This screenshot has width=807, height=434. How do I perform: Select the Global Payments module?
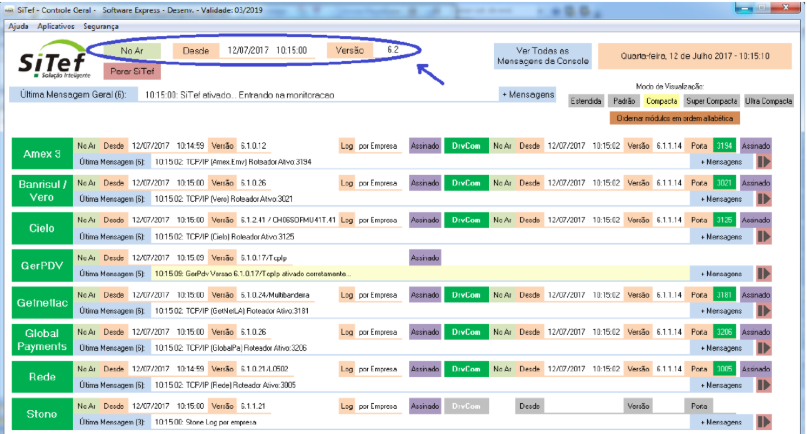coord(42,340)
